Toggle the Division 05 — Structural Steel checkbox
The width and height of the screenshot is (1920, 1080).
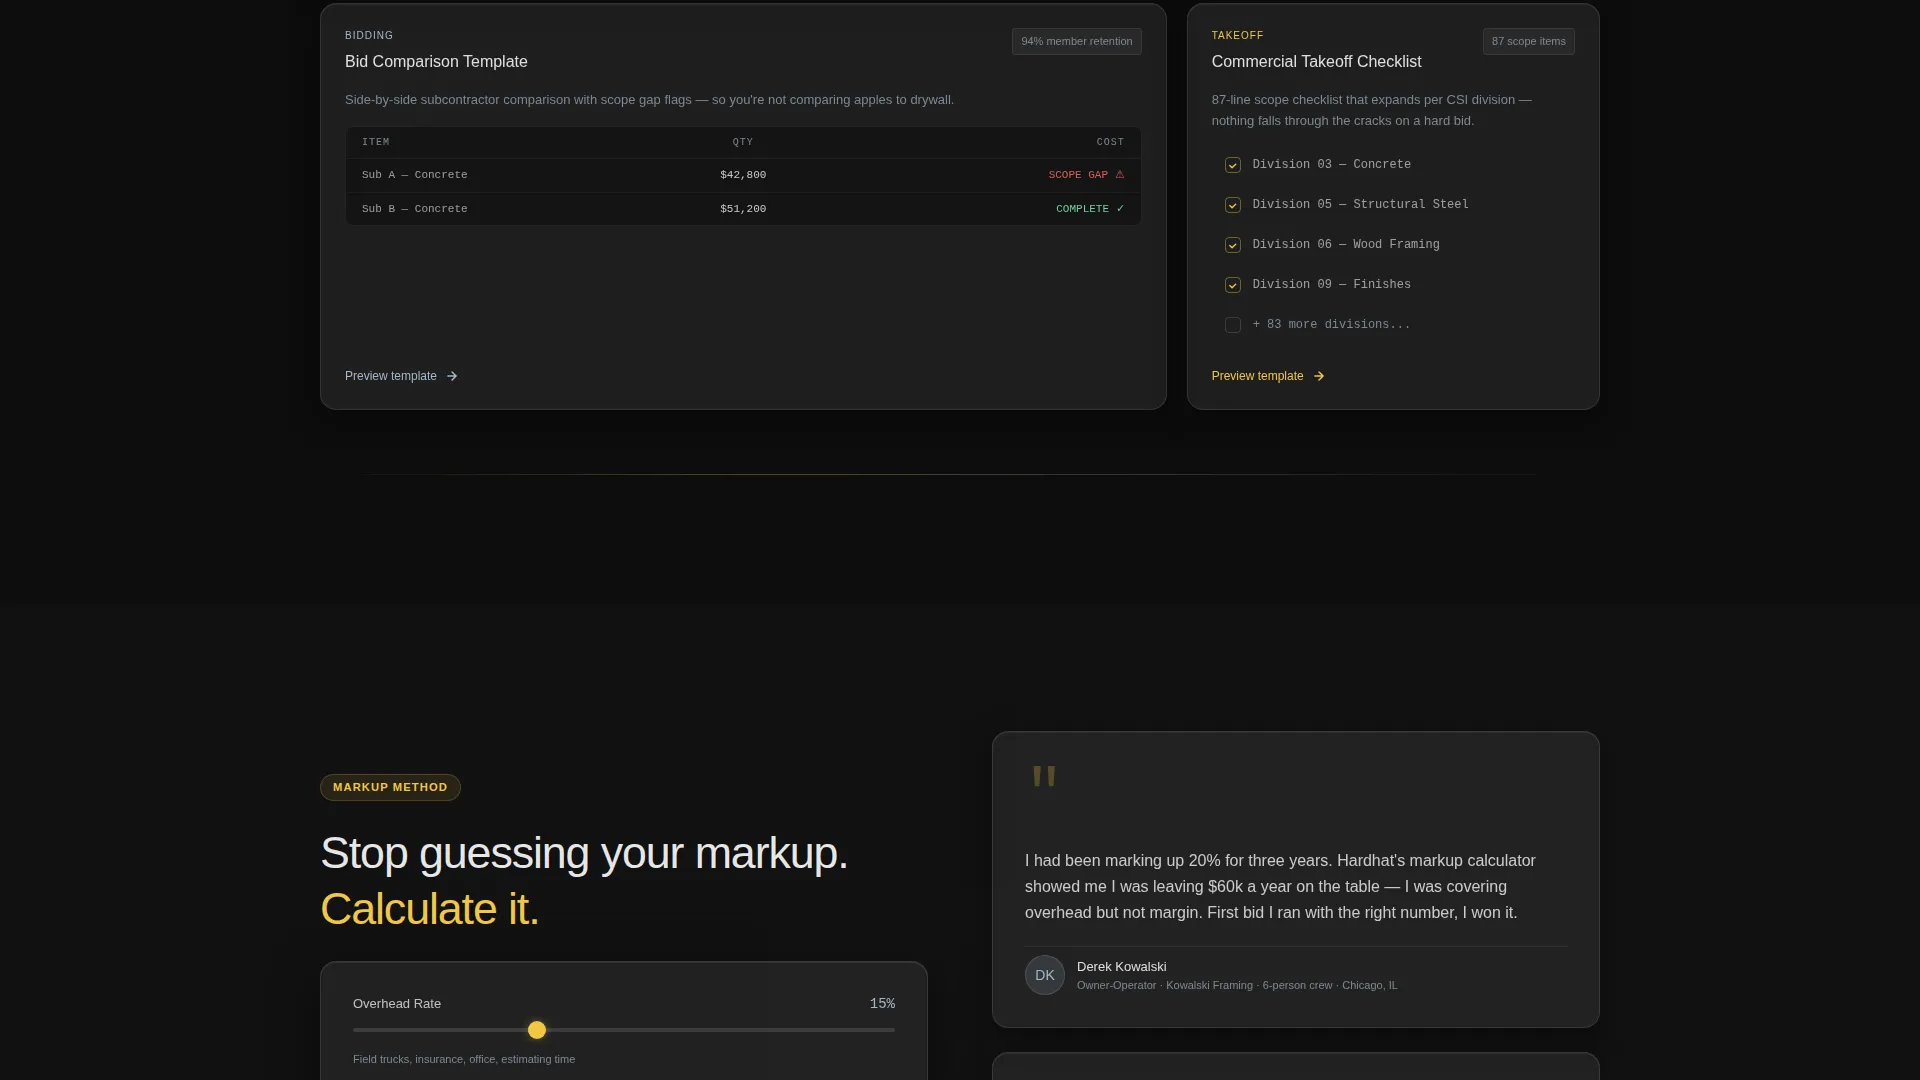click(1233, 205)
